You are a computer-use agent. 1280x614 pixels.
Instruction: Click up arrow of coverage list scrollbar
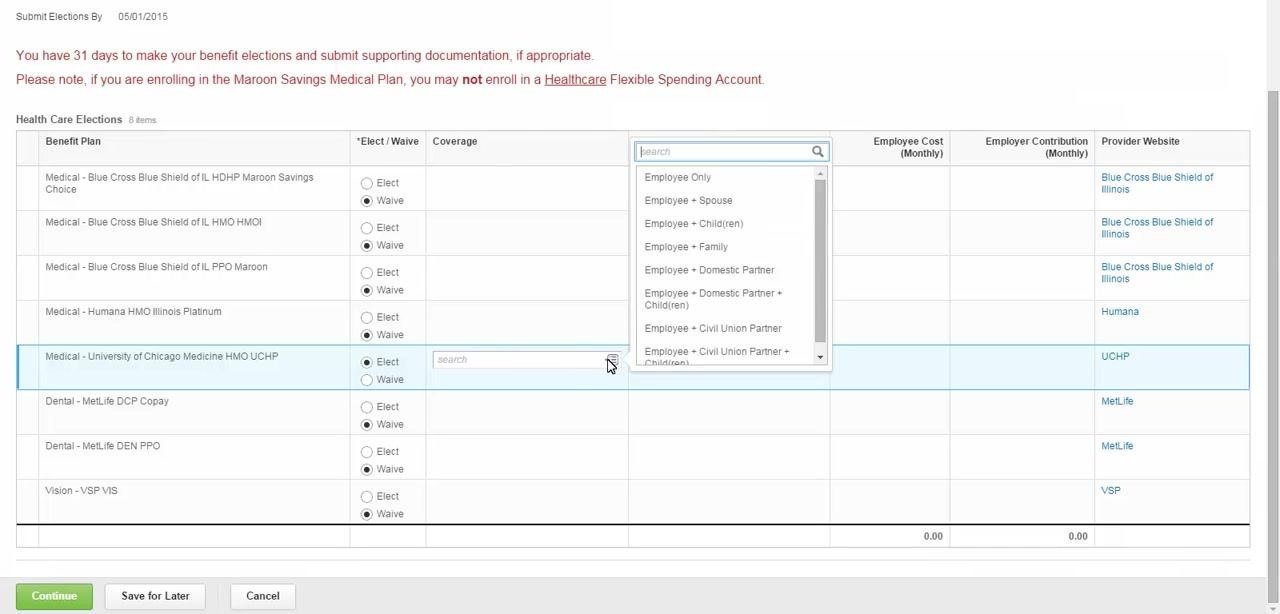point(820,173)
